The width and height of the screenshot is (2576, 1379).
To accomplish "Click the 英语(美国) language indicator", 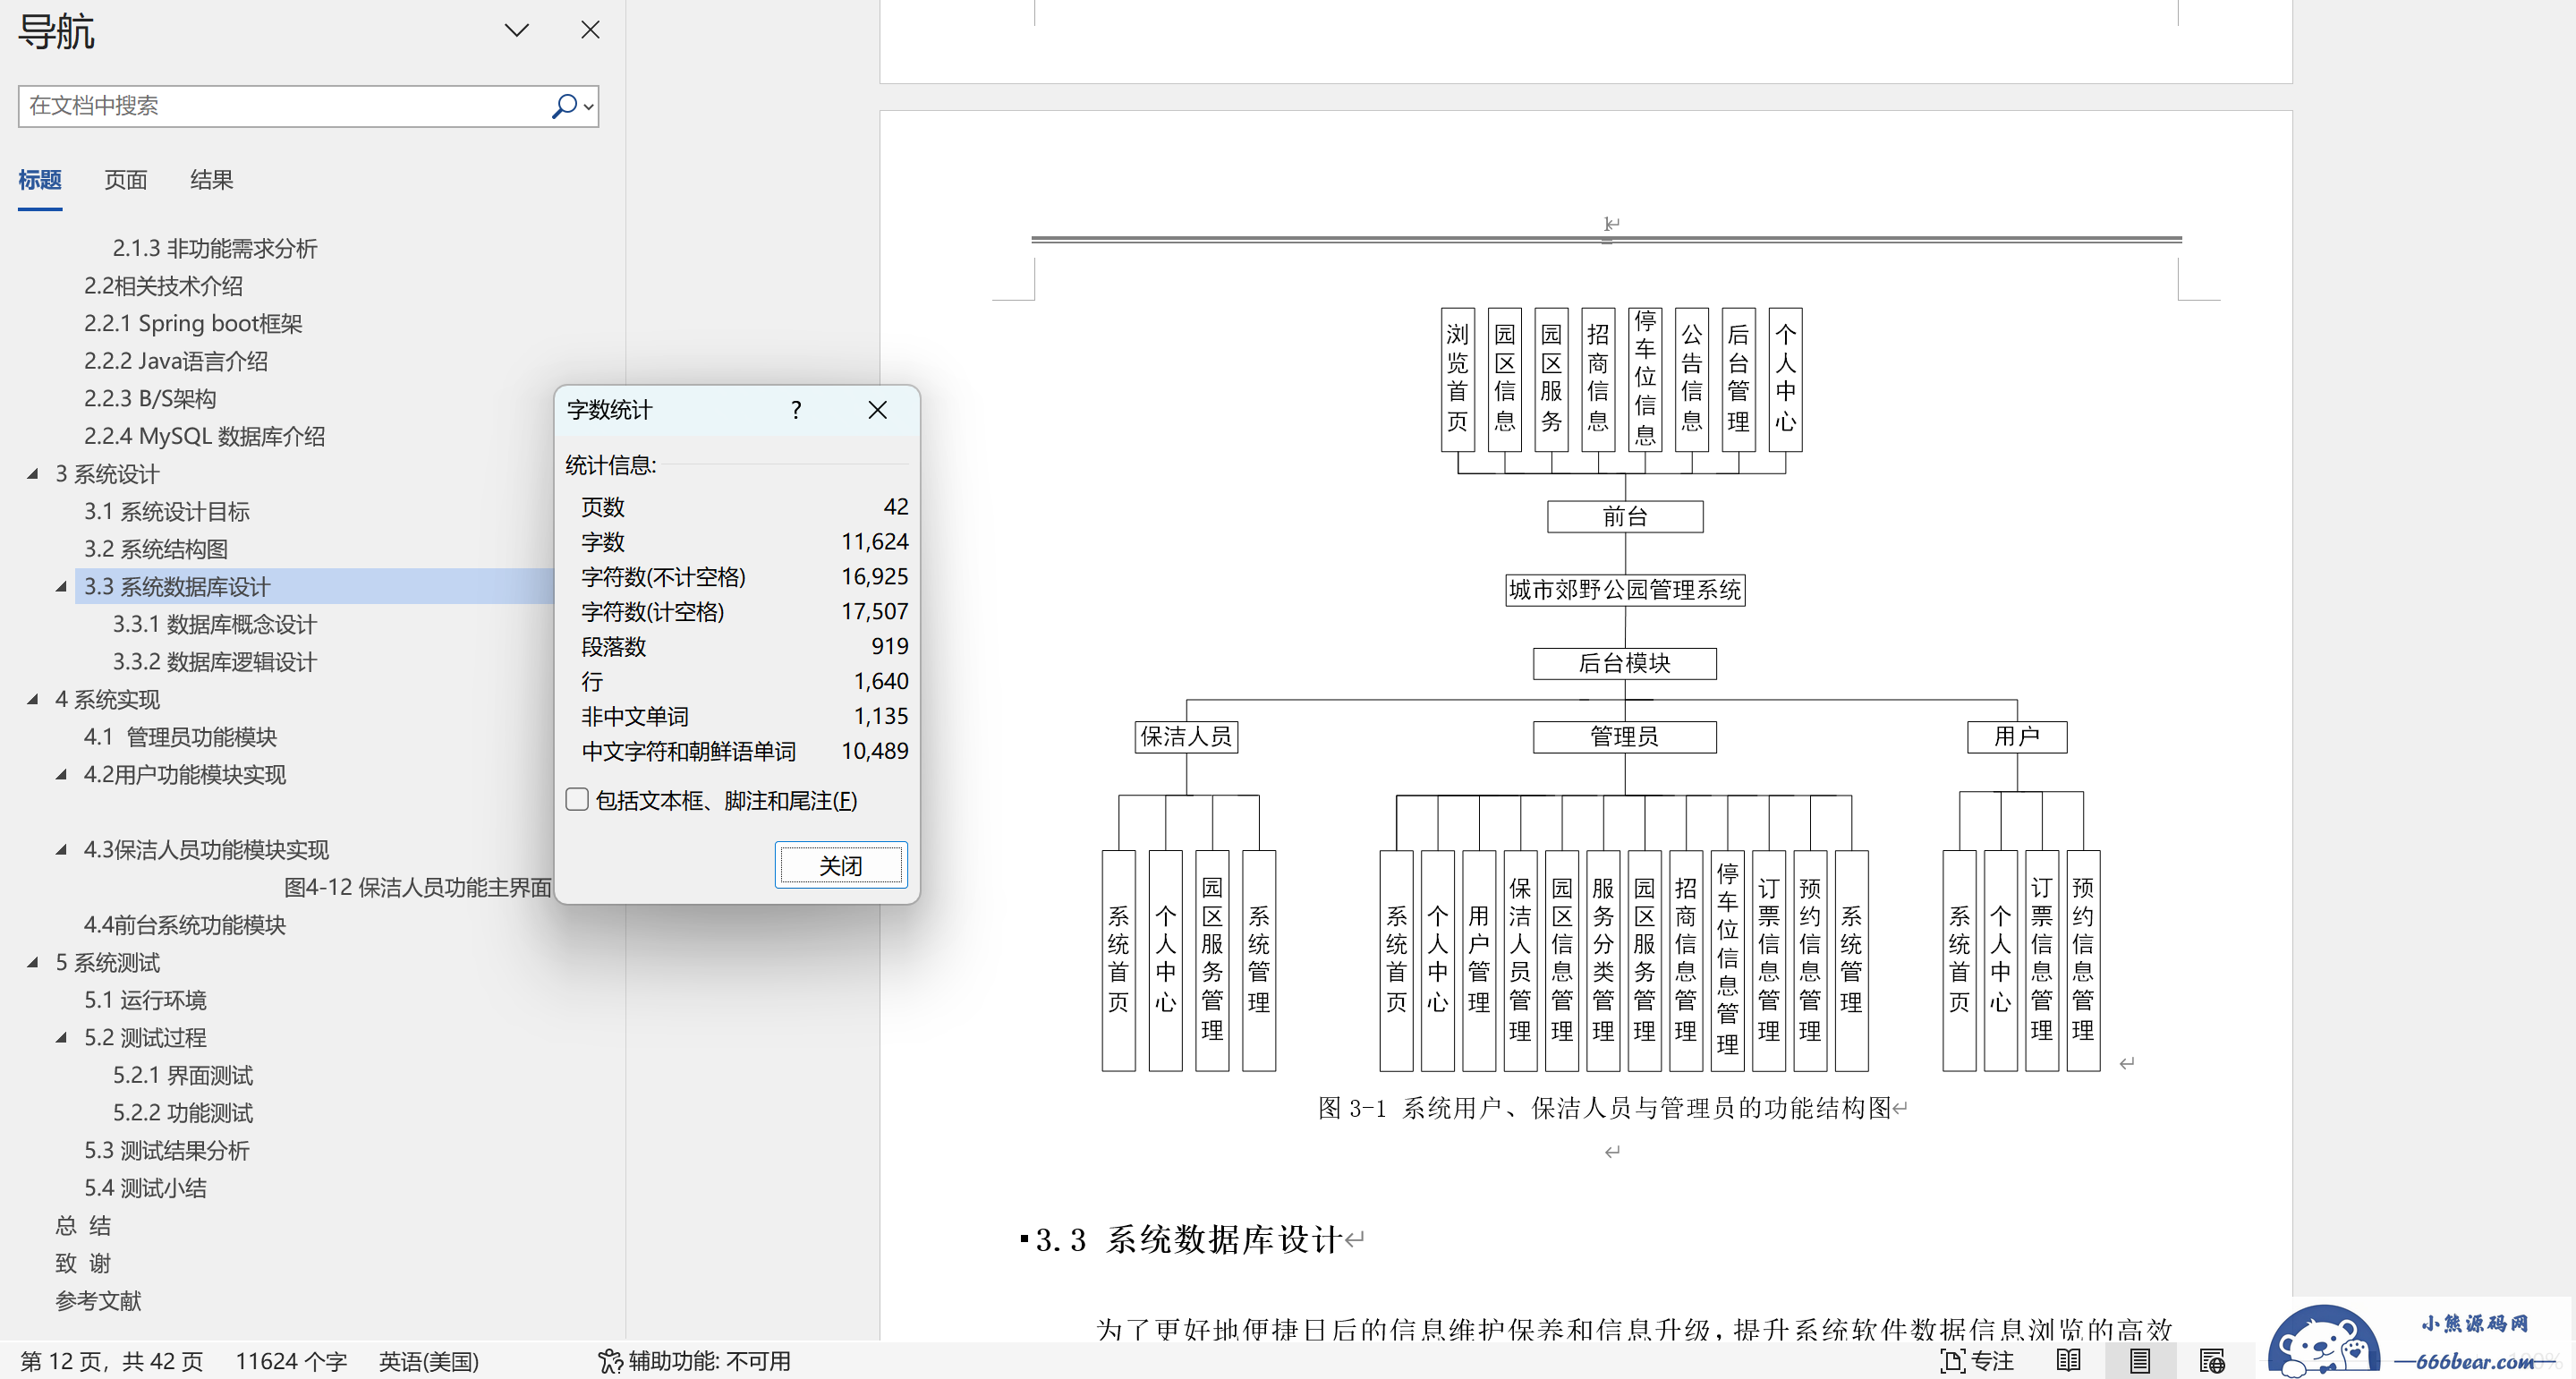I will [429, 1361].
